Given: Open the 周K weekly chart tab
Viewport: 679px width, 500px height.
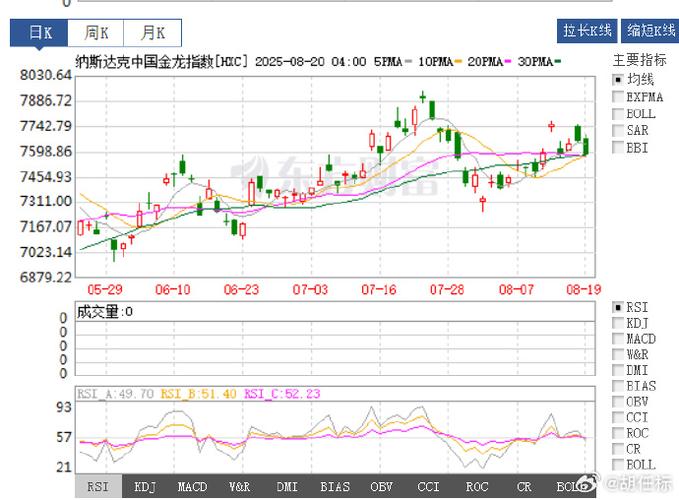Looking at the screenshot, I should [x=97, y=32].
